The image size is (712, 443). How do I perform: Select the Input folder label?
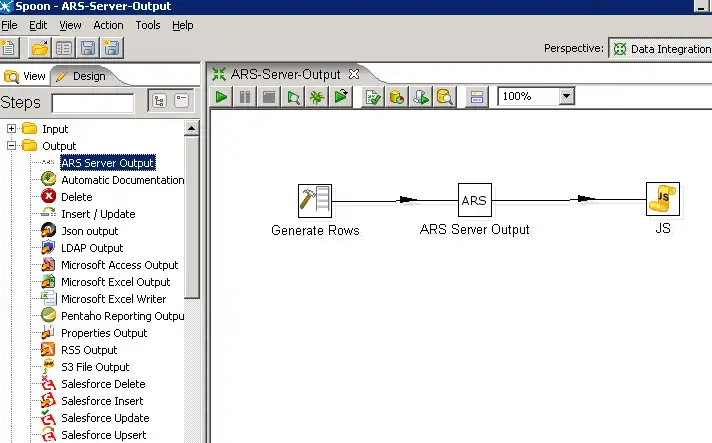[55, 129]
